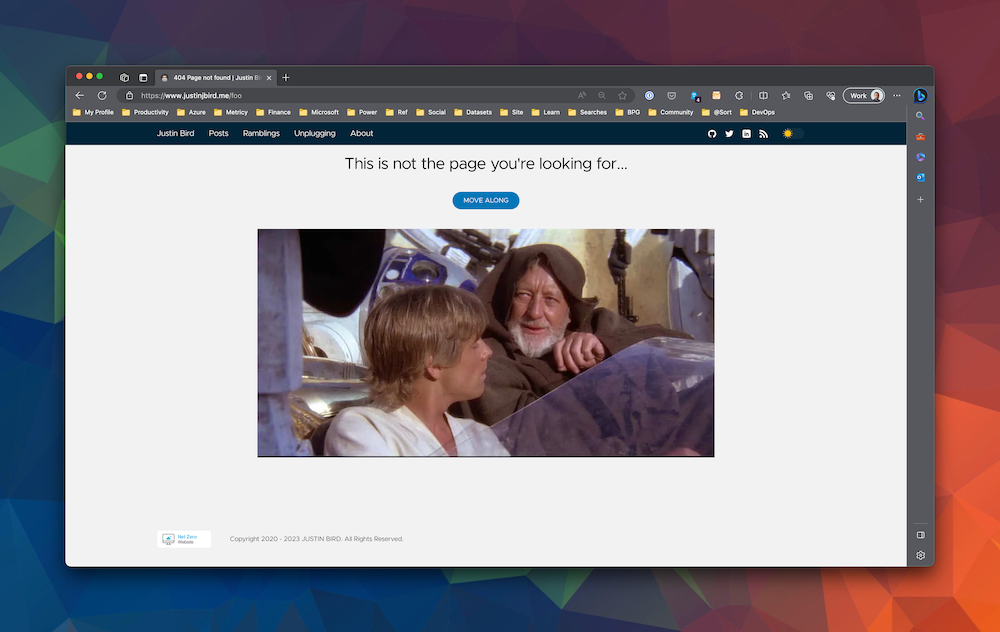Subscribe via the RSS feed icon
The height and width of the screenshot is (632, 1000).
(x=763, y=133)
